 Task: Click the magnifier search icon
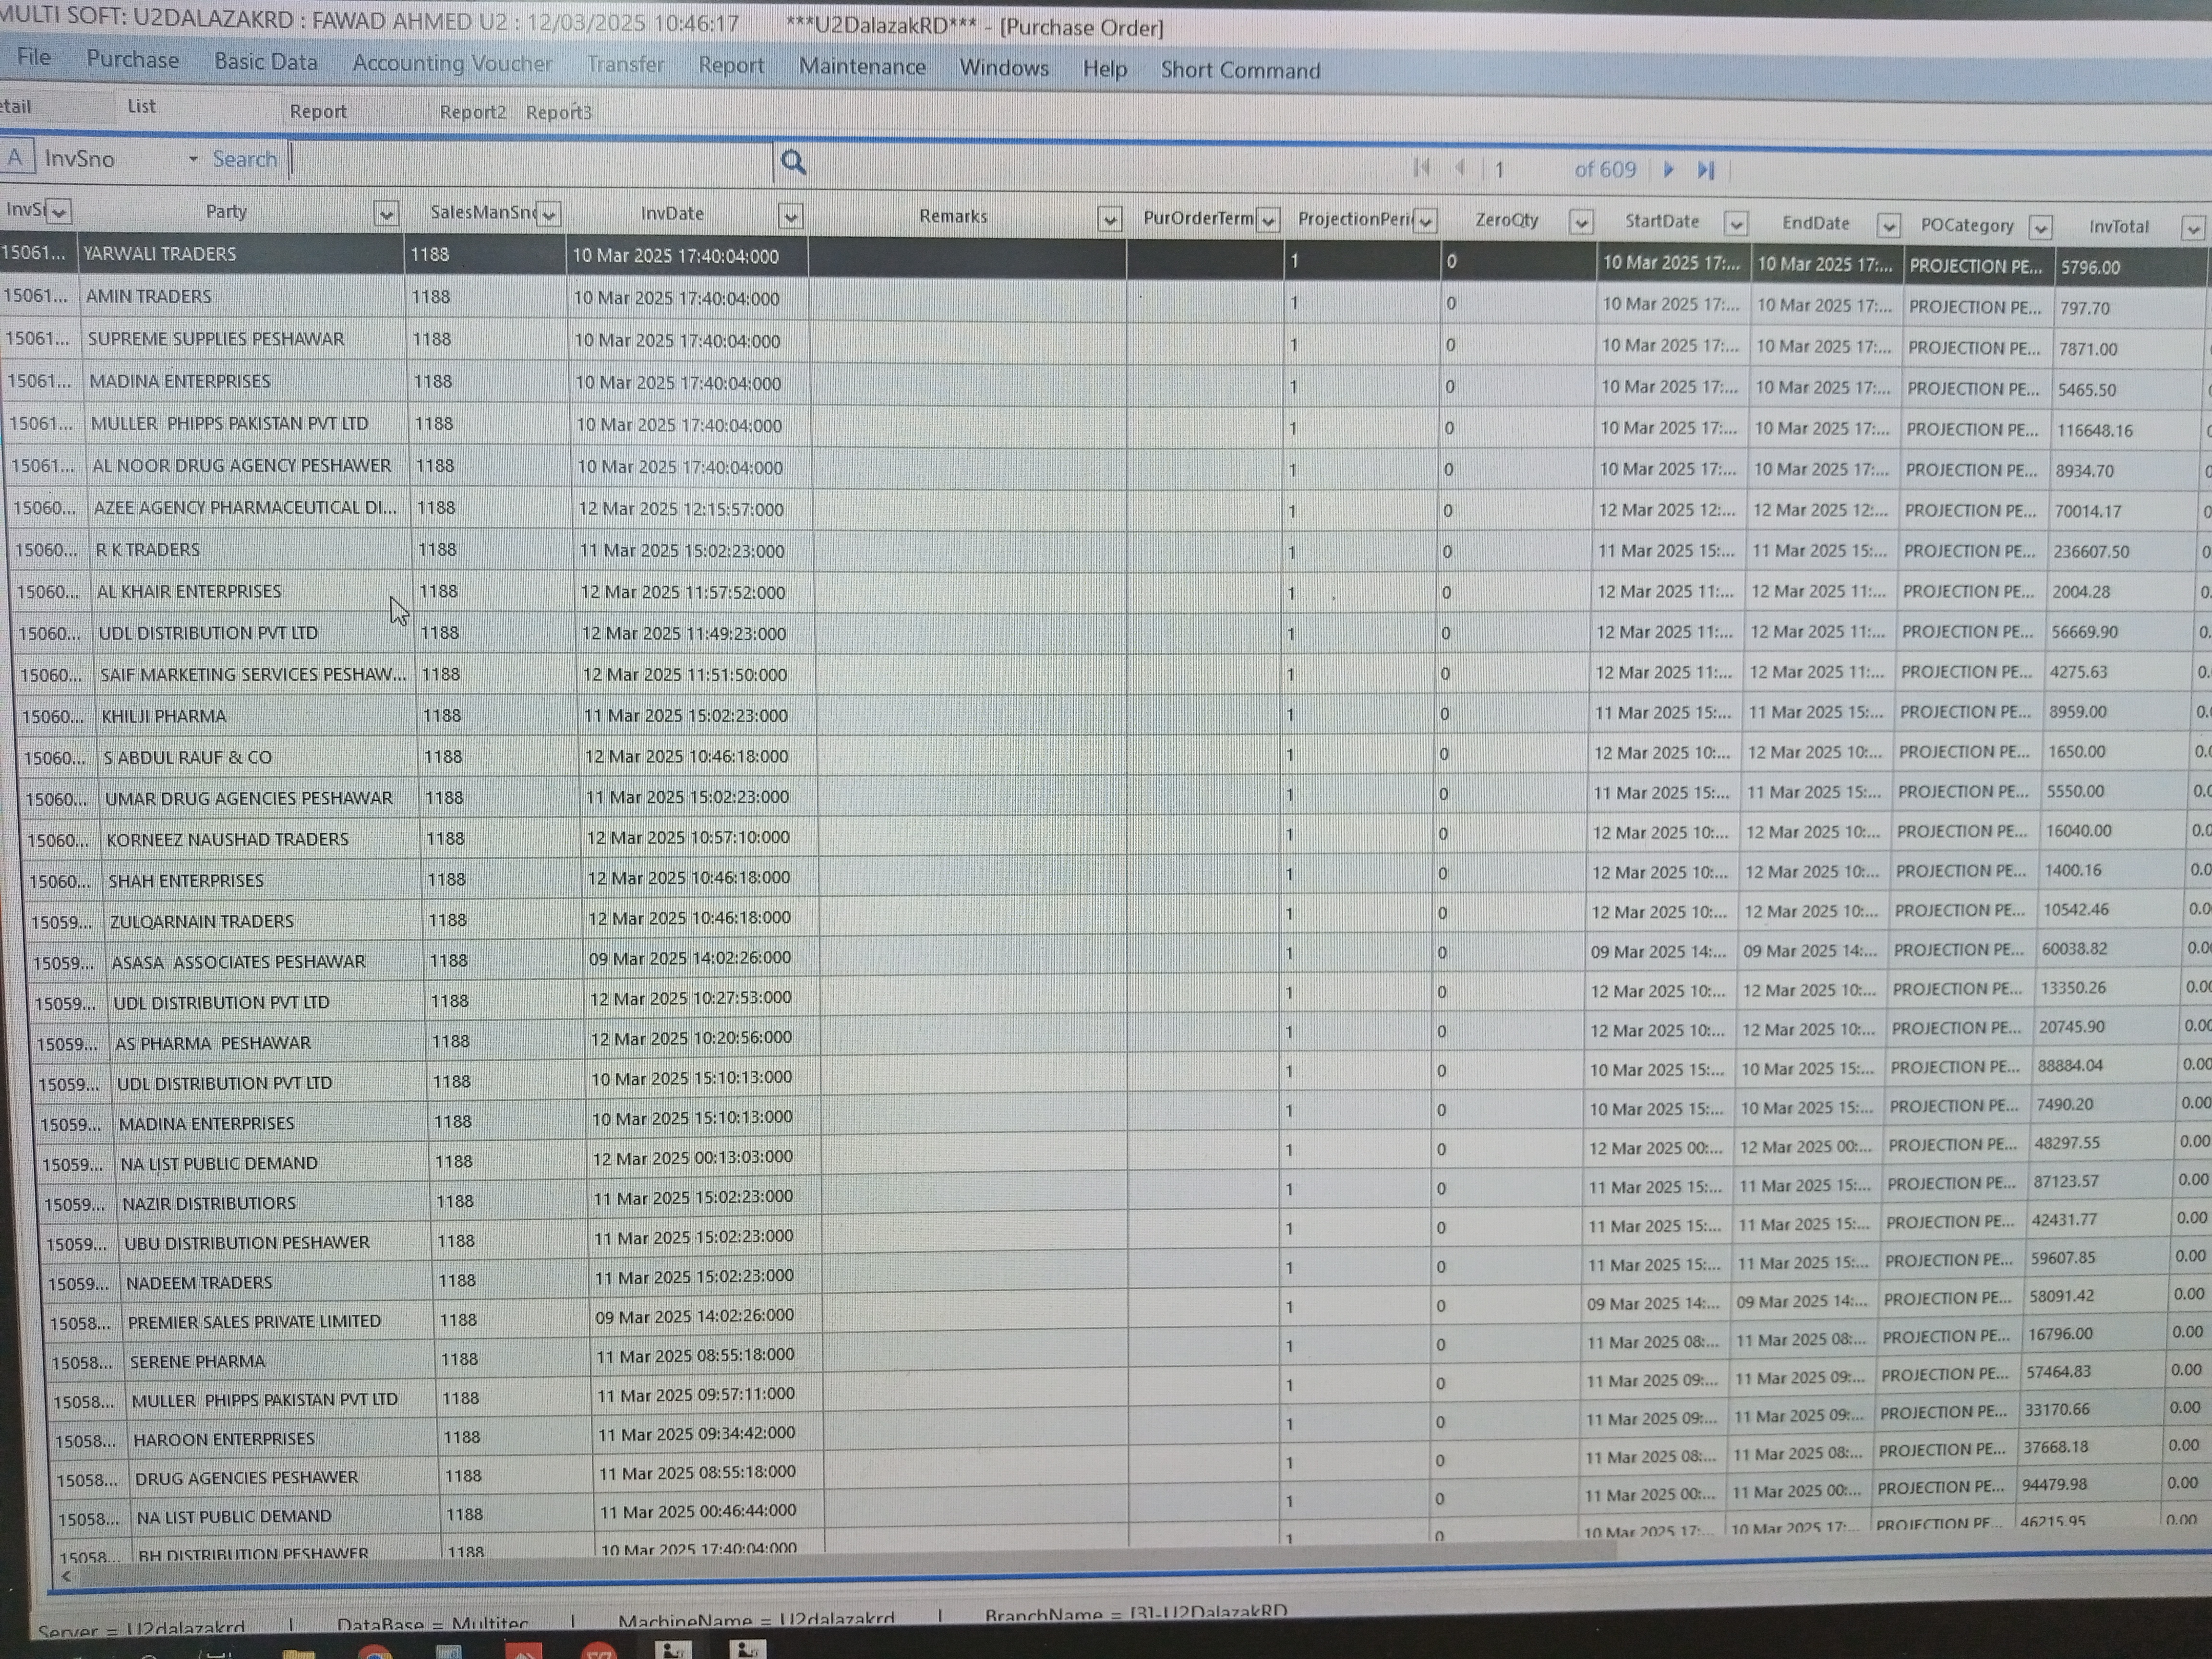coord(793,162)
